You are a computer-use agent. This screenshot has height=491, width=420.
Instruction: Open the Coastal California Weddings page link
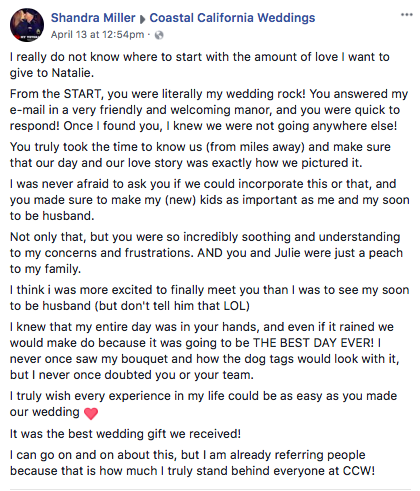tap(232, 18)
